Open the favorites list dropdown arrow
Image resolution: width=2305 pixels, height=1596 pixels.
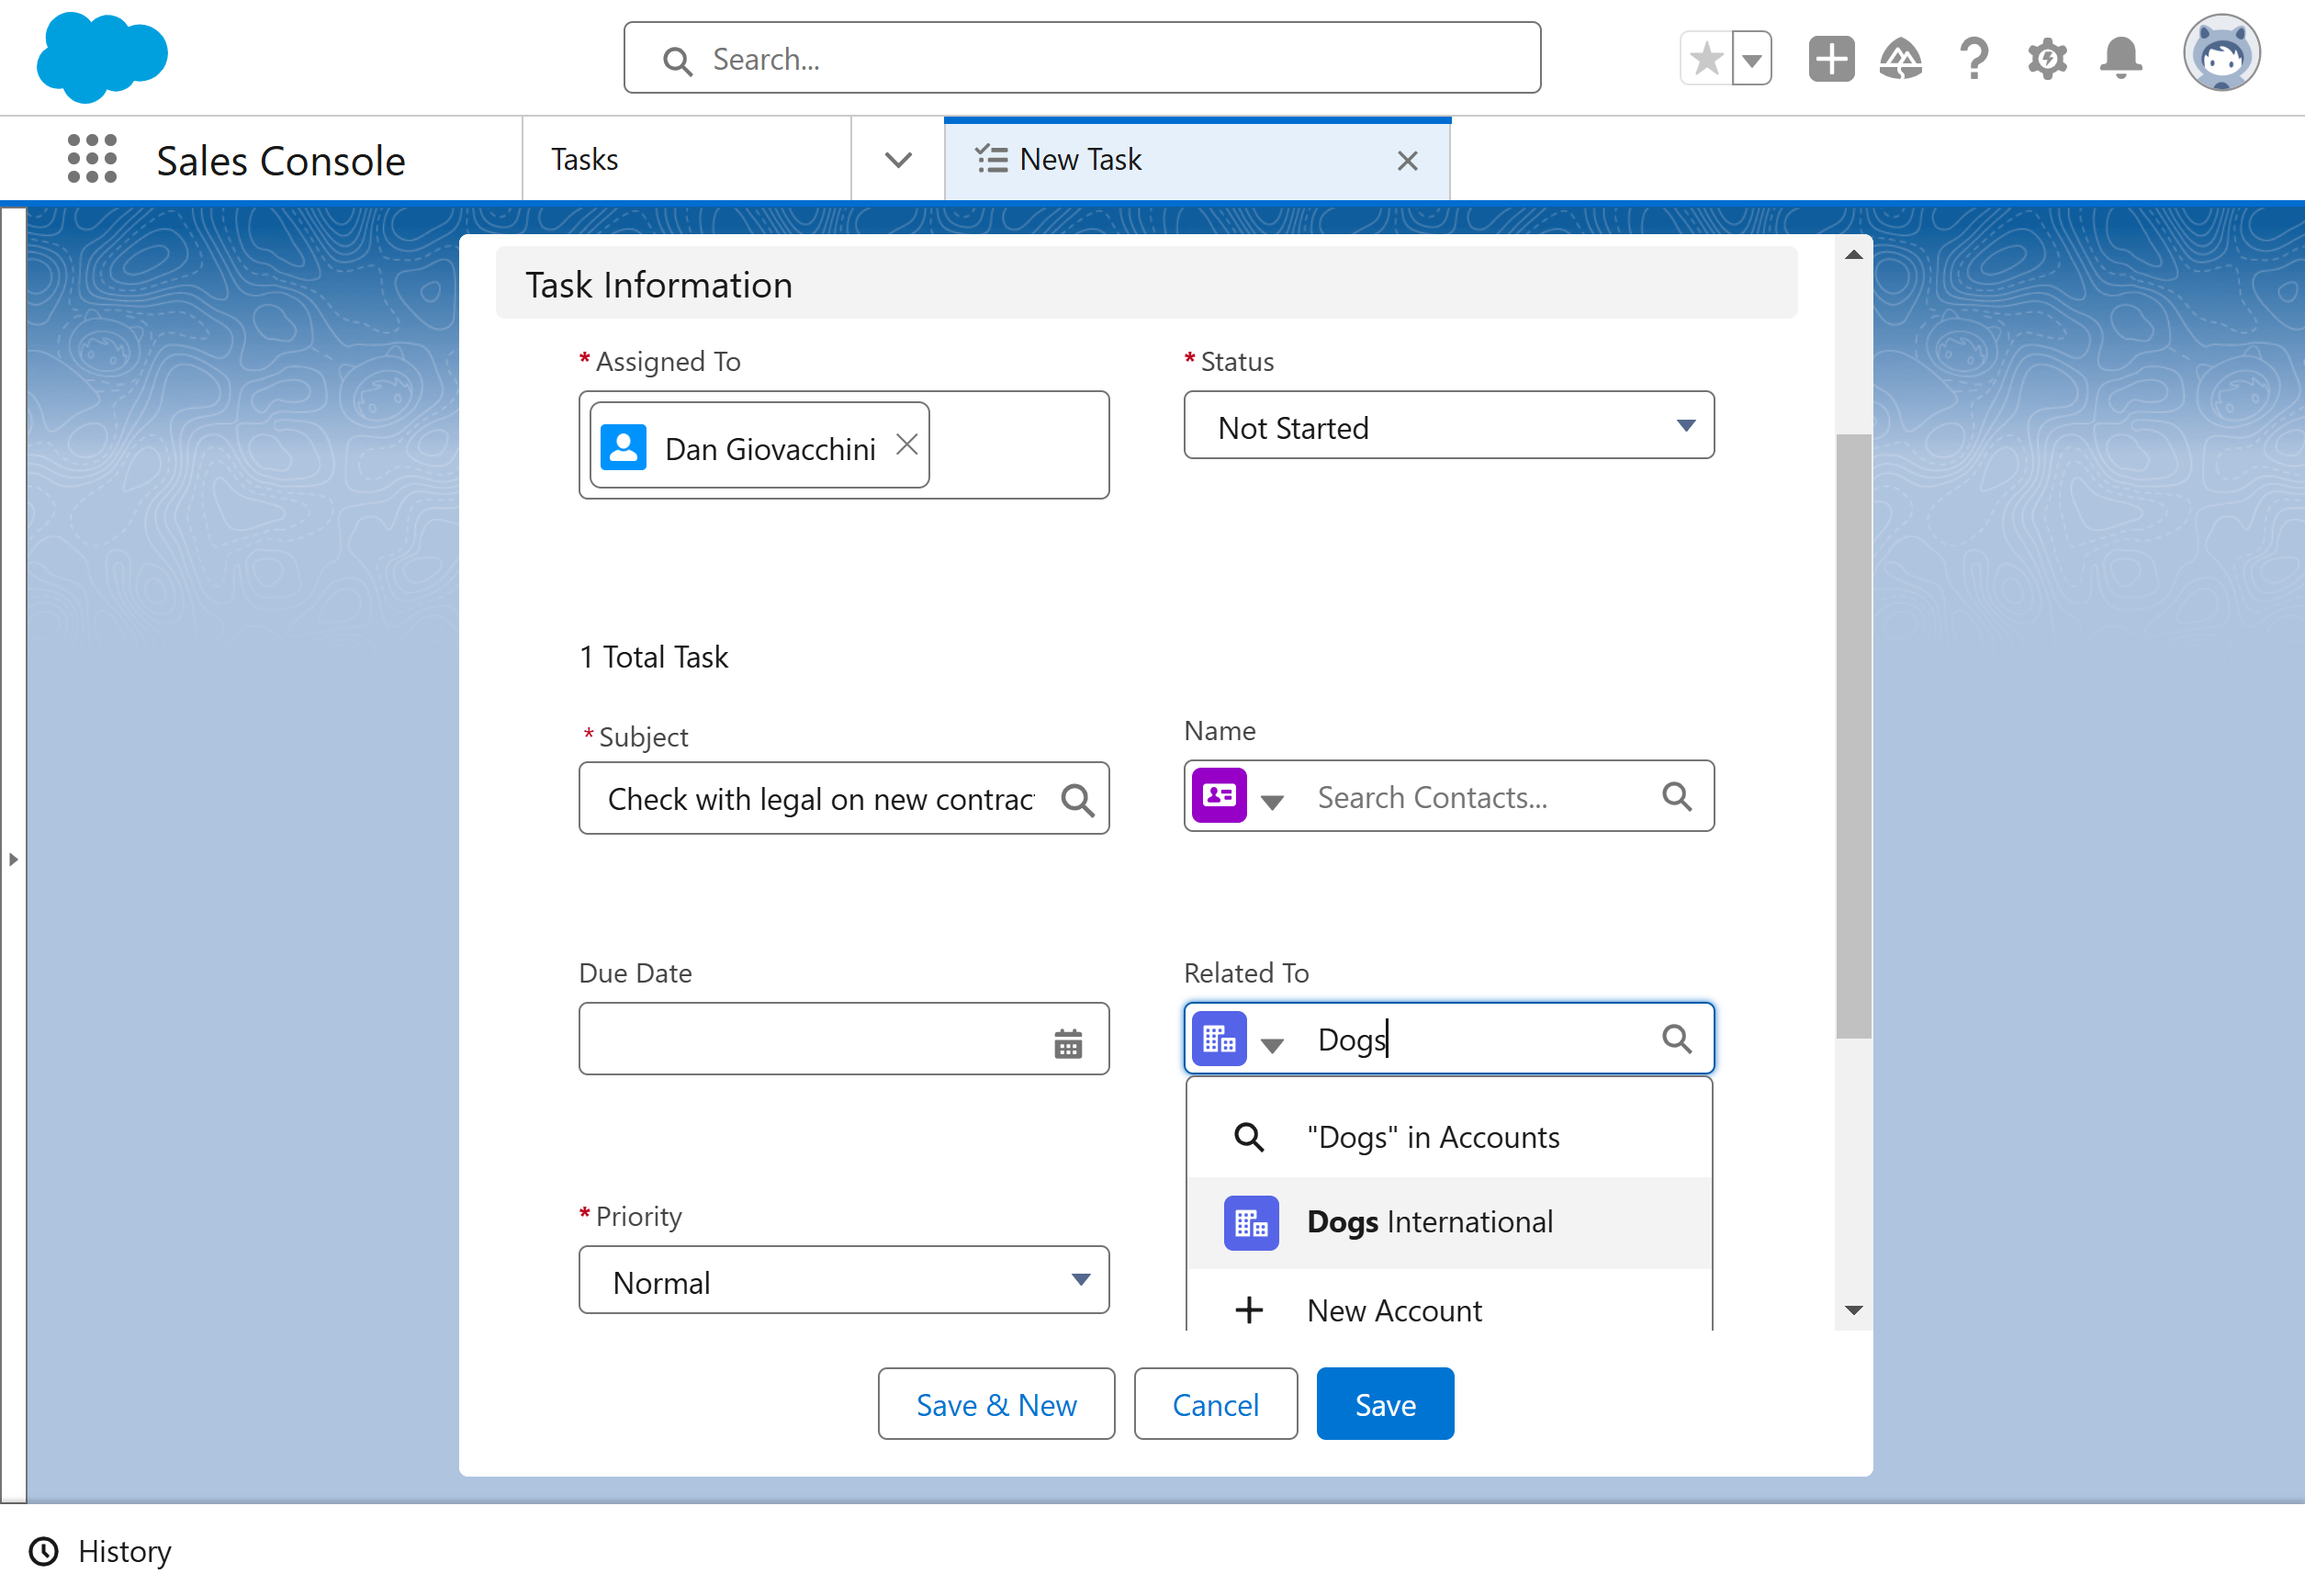click(x=1751, y=59)
